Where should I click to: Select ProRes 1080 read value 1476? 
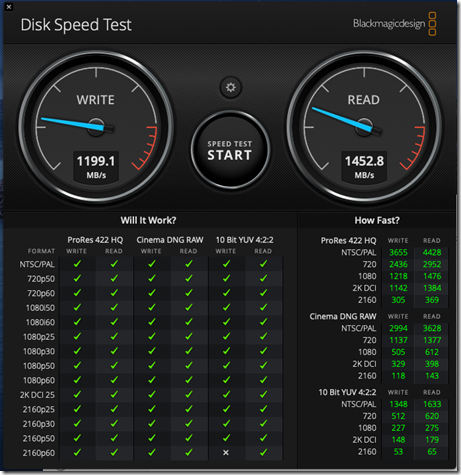pyautogui.click(x=432, y=276)
